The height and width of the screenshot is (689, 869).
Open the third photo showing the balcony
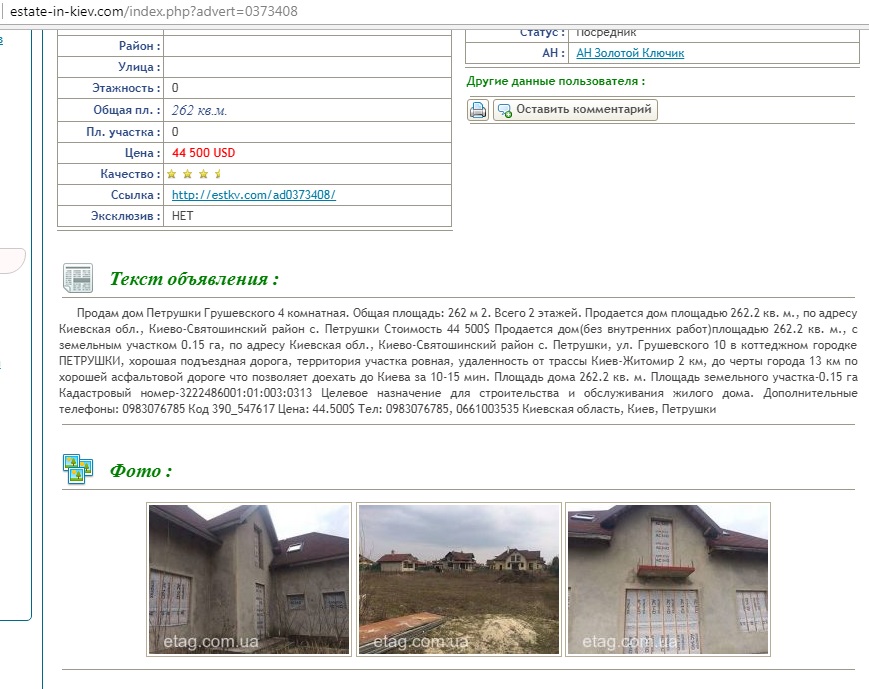pyautogui.click(x=668, y=579)
